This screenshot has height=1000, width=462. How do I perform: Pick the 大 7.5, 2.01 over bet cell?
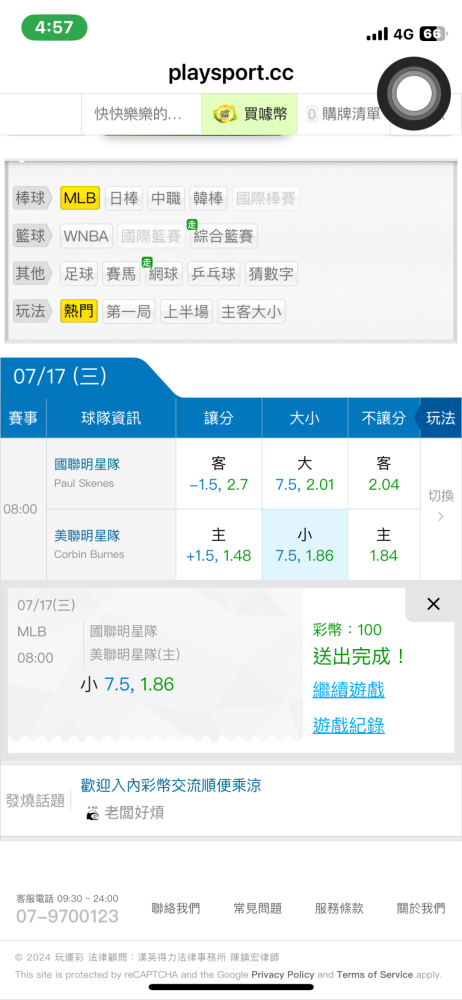click(x=304, y=473)
